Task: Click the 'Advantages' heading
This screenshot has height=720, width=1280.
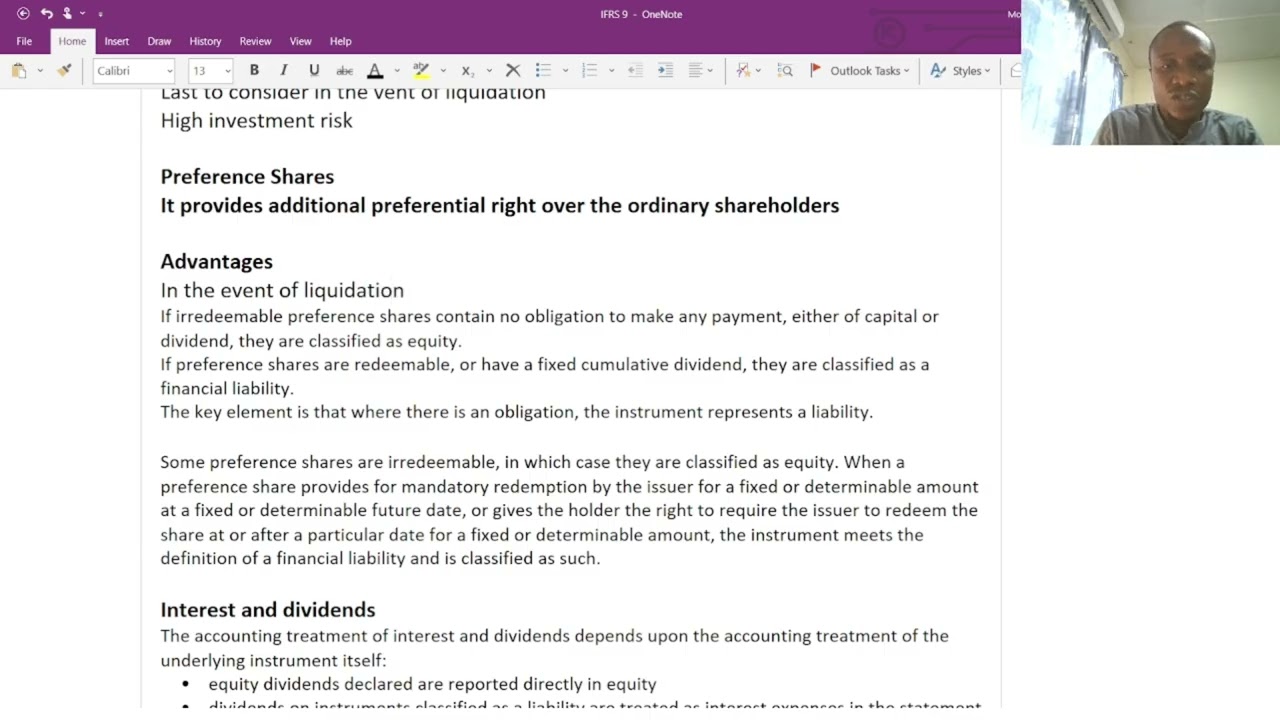Action: [x=216, y=261]
